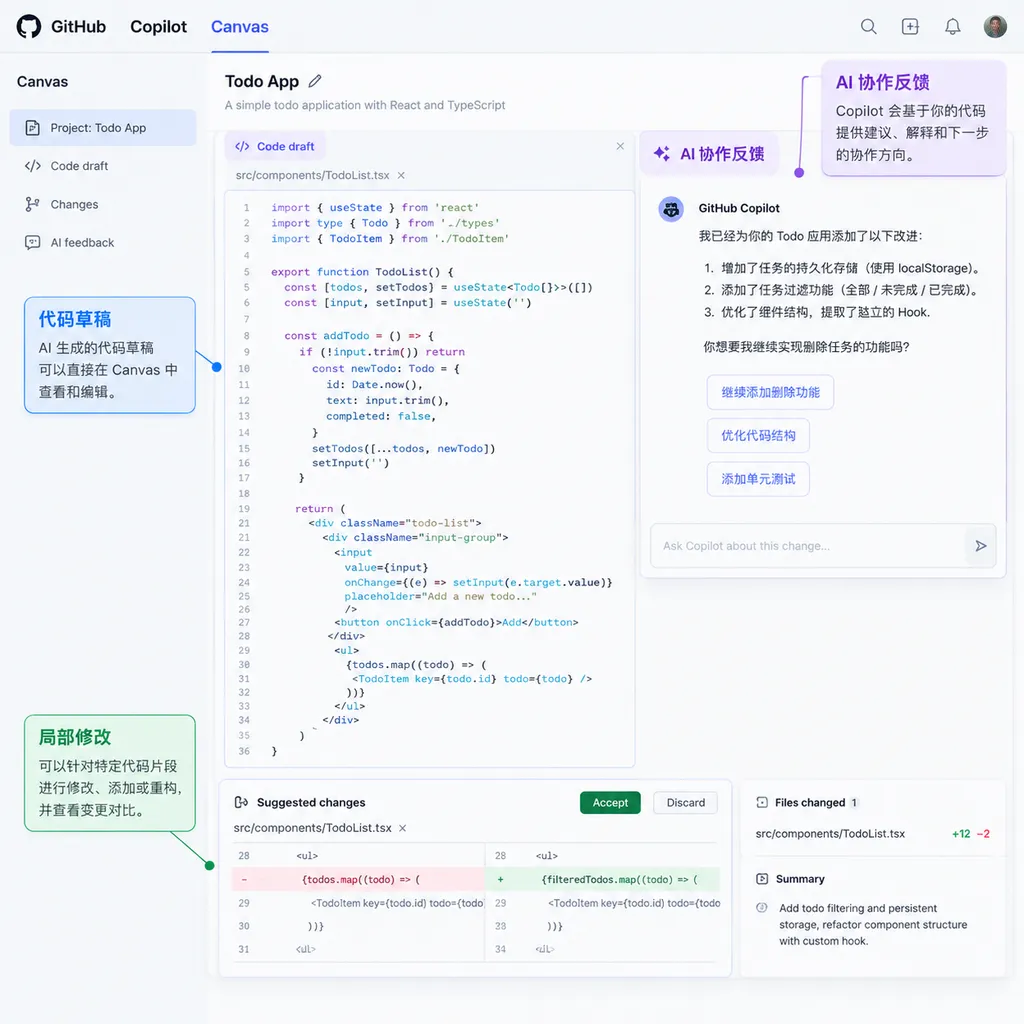Click code line 'completed: false,'
1024x1024 pixels.
pos(381,416)
